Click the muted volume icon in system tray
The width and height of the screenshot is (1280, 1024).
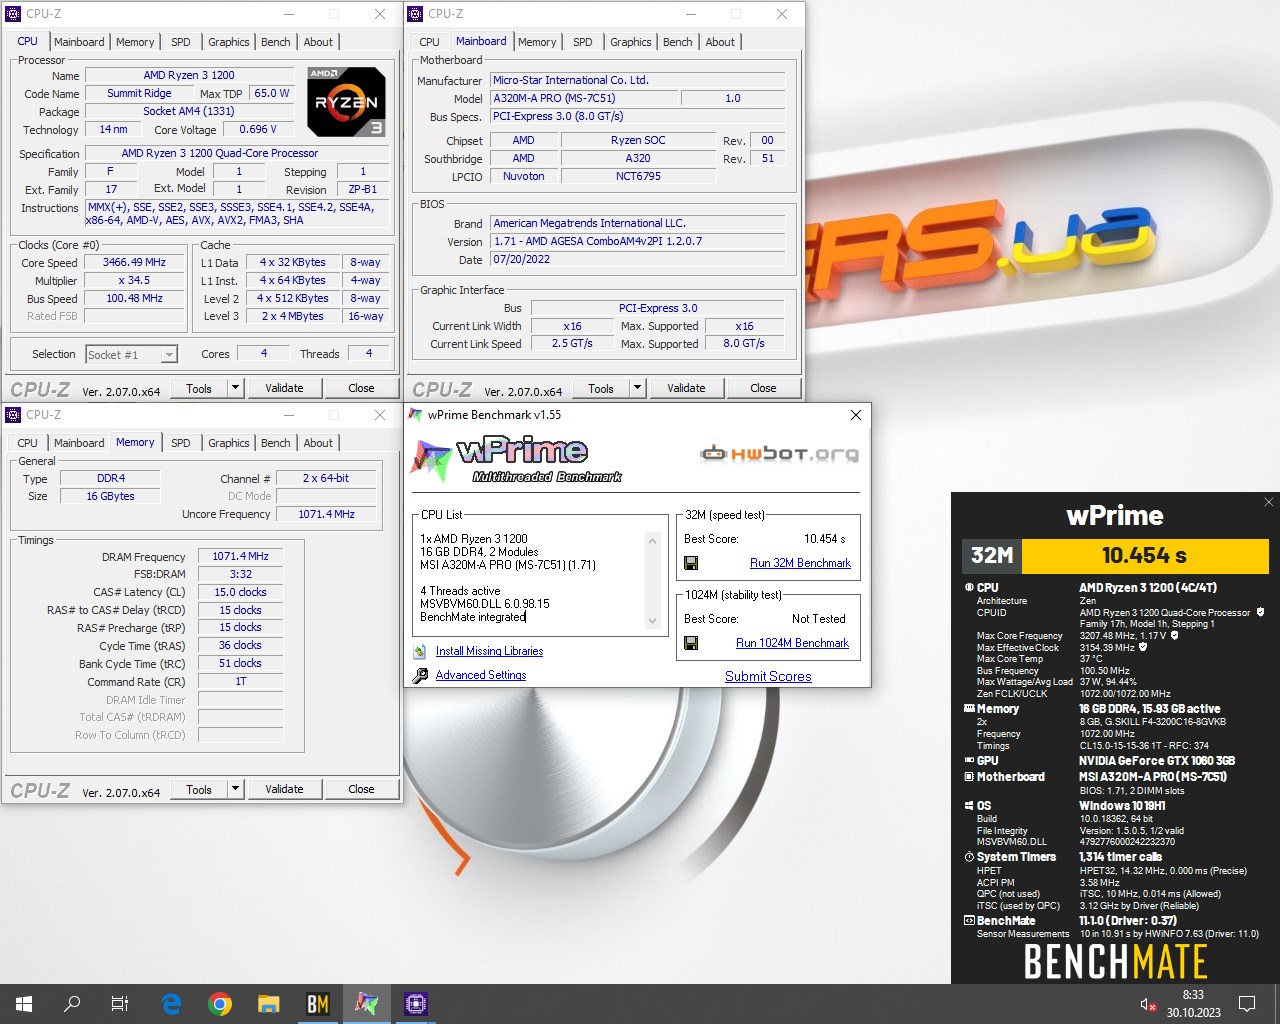pos(1148,1004)
